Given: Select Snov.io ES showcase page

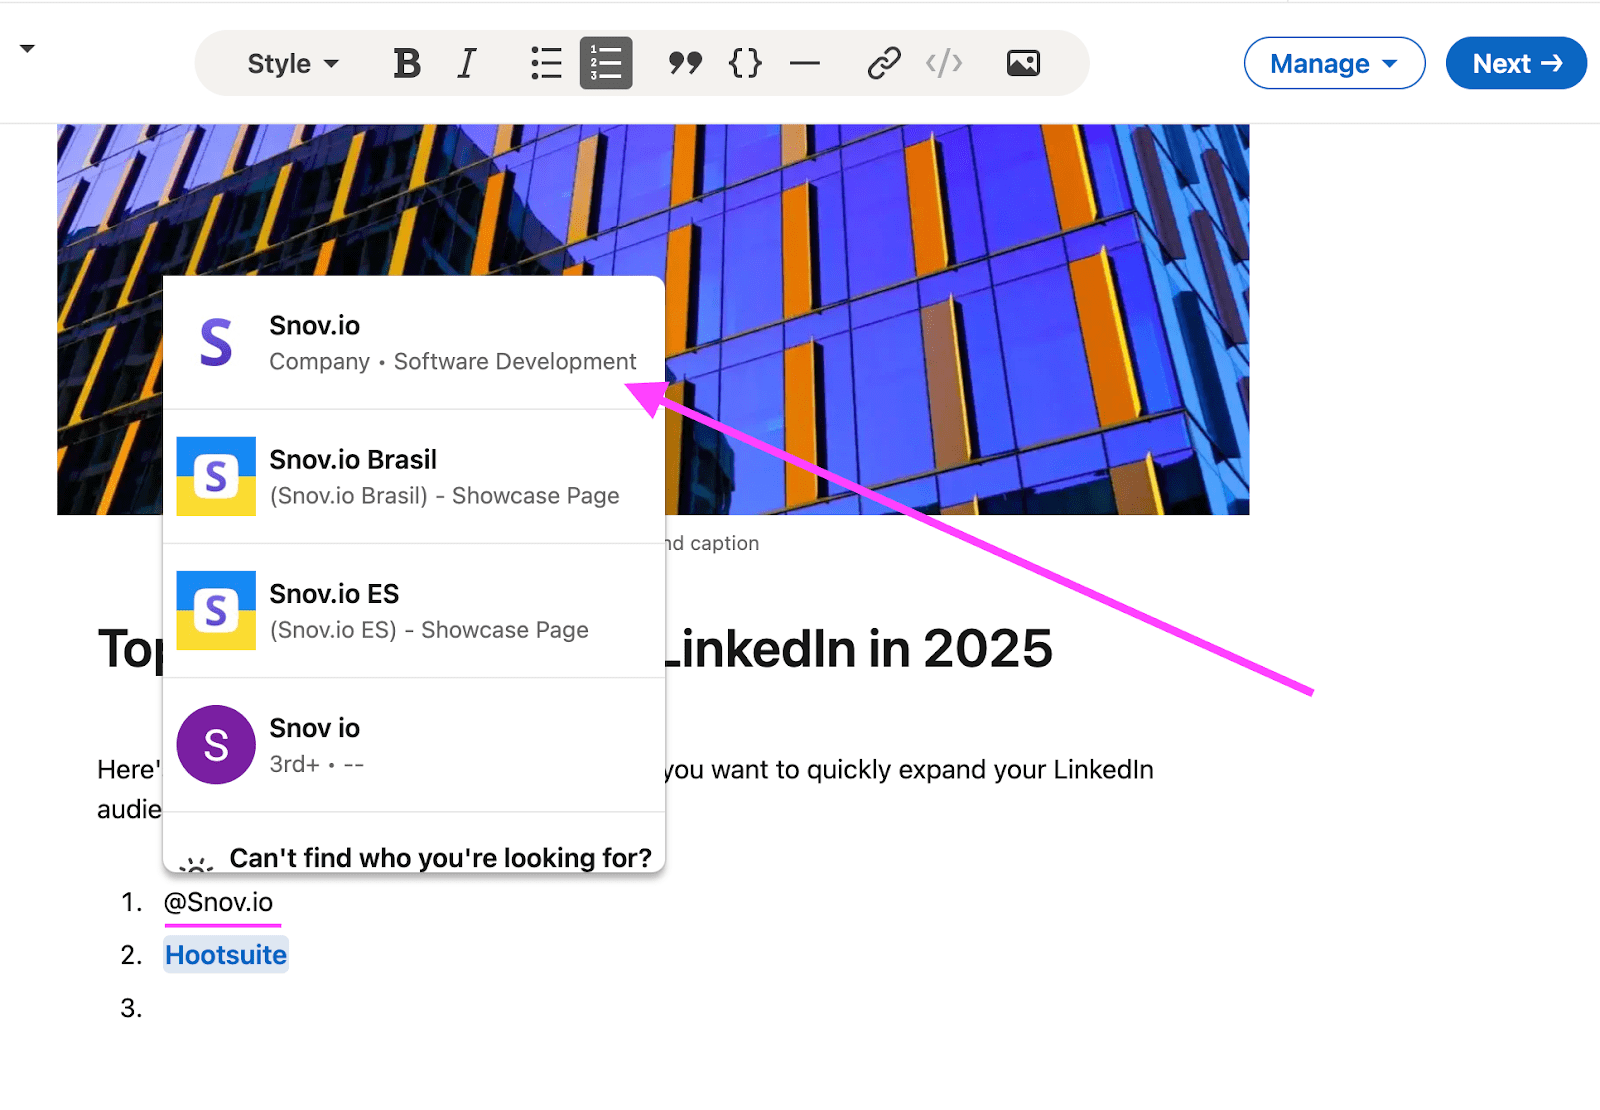Looking at the screenshot, I should point(414,610).
